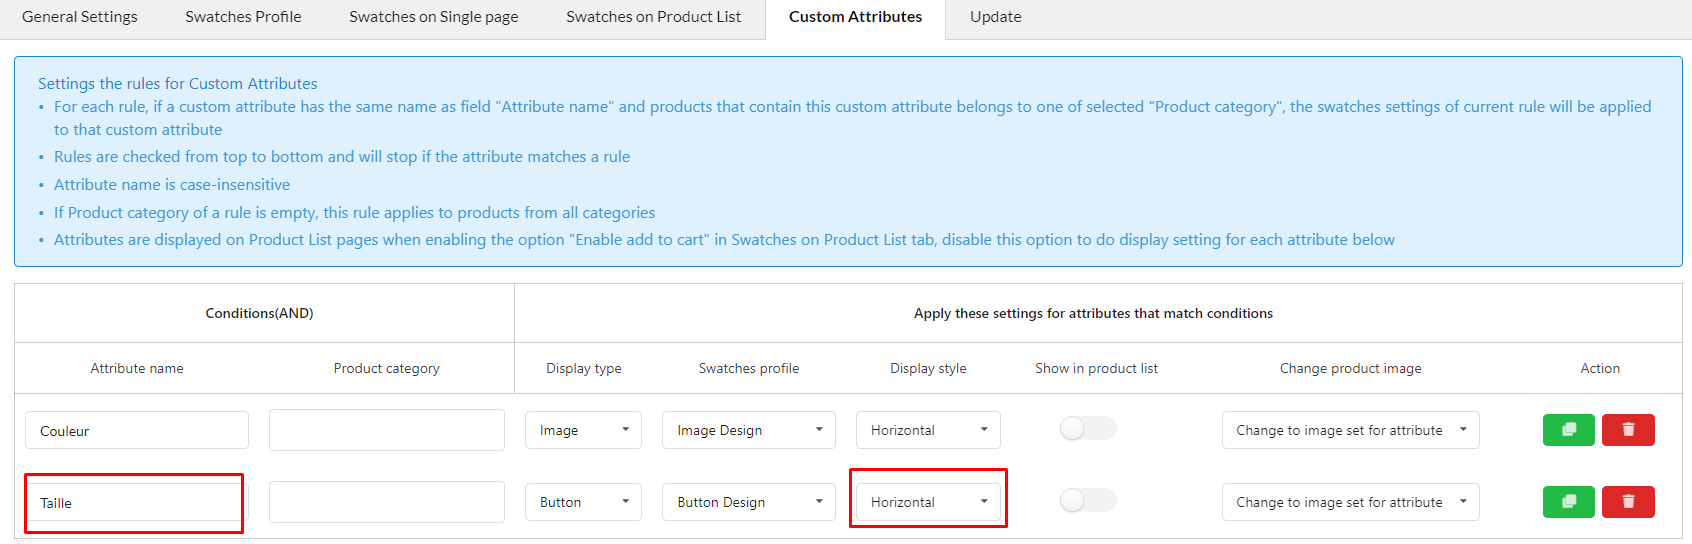Duplicate the Couleur rule with green copy icon
This screenshot has height=544, width=1692.
click(1568, 430)
